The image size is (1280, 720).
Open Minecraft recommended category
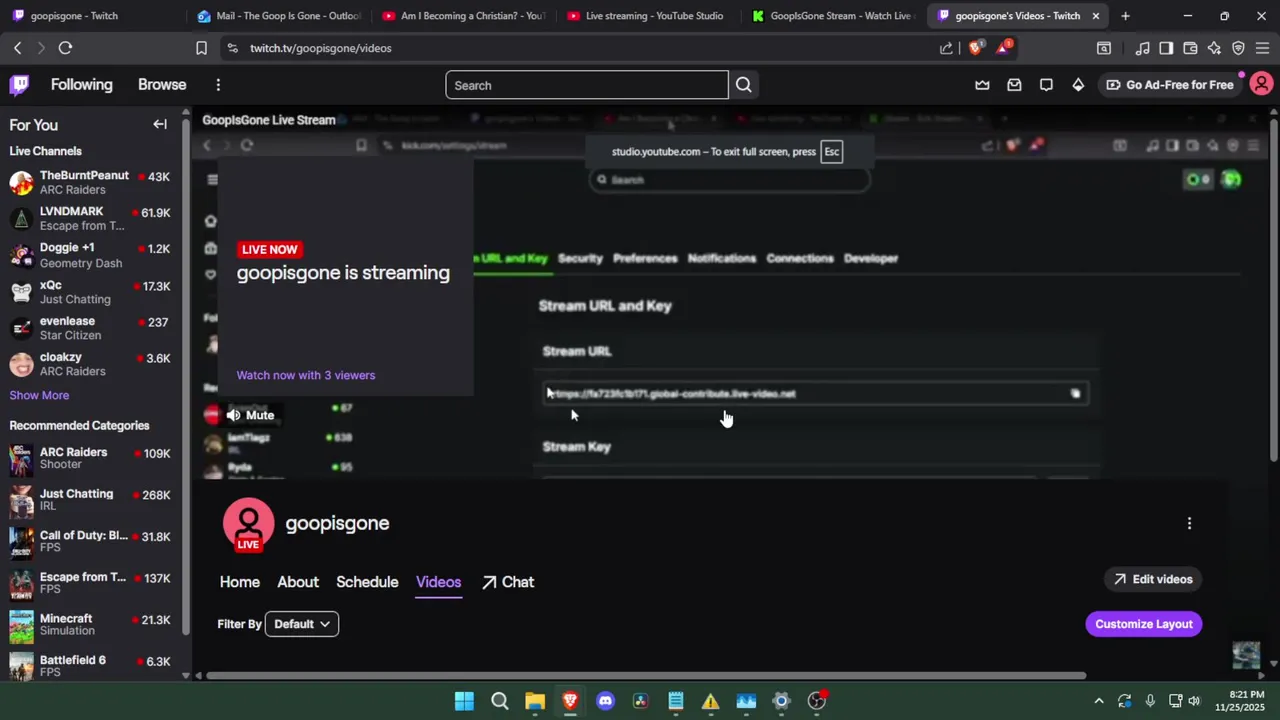(91, 625)
